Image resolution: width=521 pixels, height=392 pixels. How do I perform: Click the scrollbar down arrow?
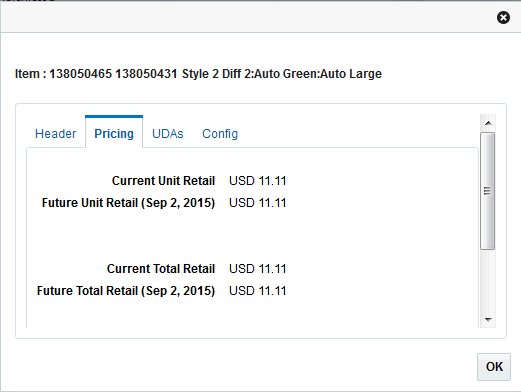tap(488, 319)
